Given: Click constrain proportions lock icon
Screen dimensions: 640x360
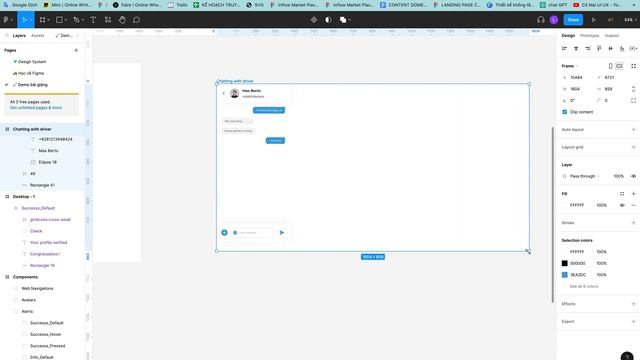Looking at the screenshot, I should tap(633, 89).
